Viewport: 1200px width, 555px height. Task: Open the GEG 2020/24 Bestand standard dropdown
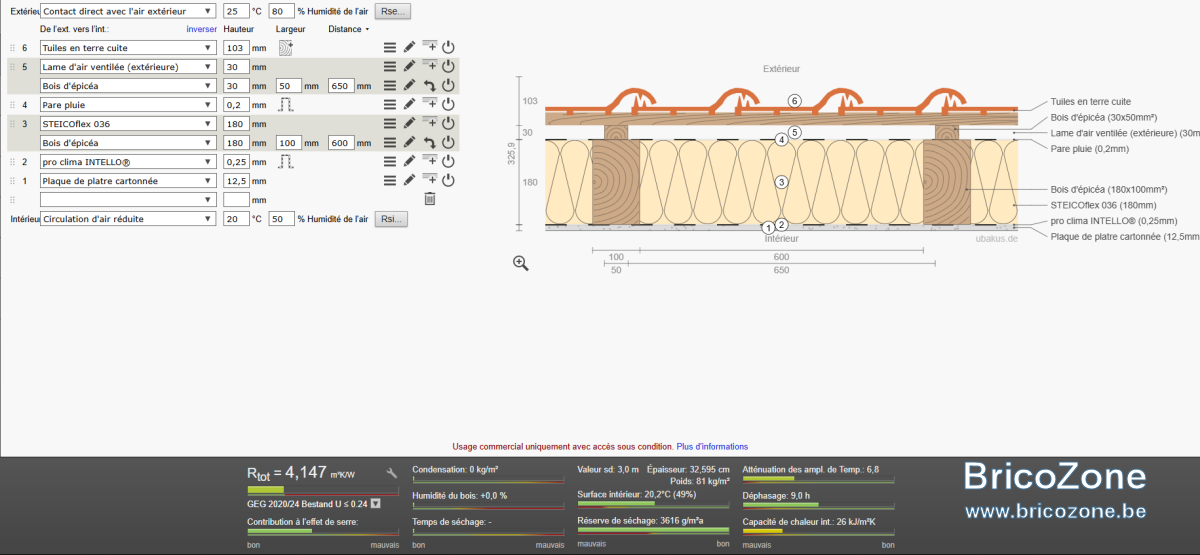coord(375,504)
